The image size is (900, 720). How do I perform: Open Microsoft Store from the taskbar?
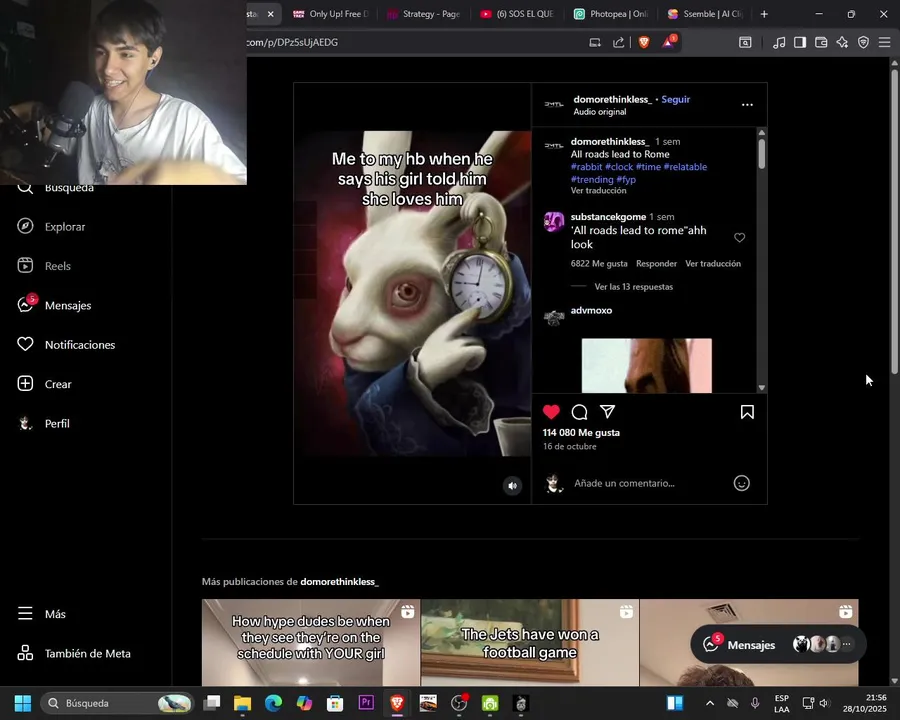(335, 703)
